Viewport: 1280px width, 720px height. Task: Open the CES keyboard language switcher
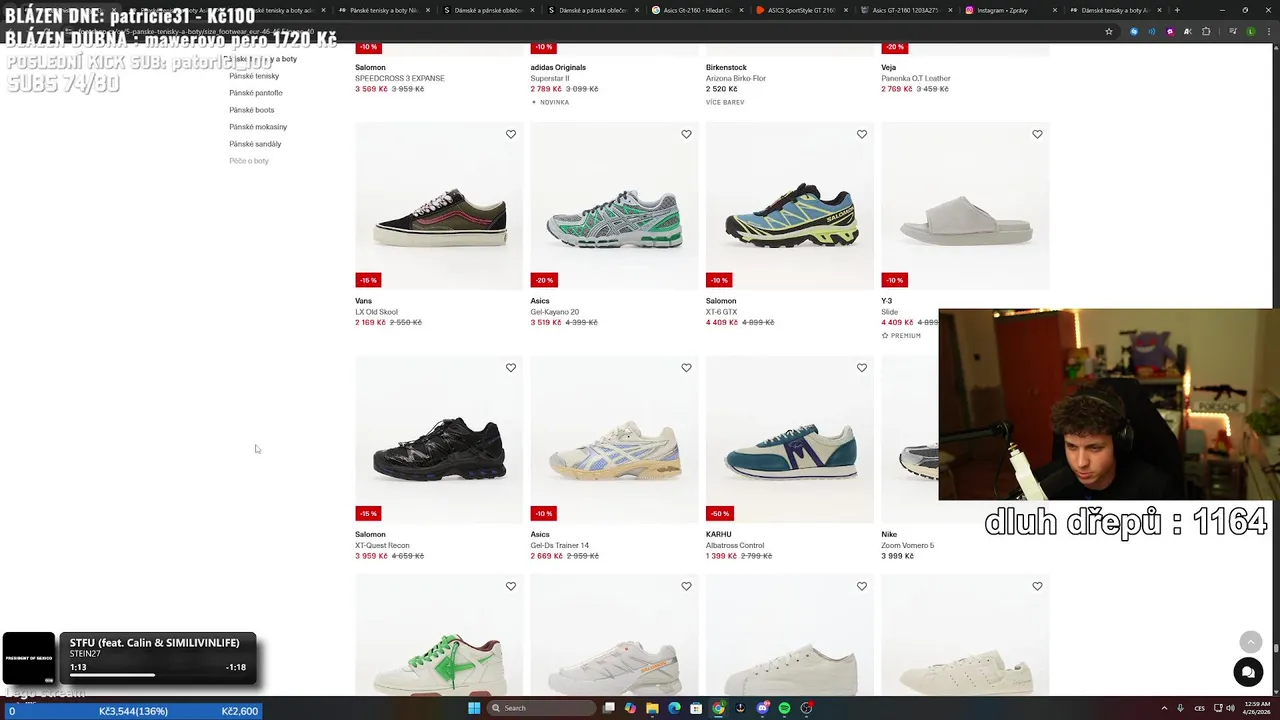tap(1199, 708)
